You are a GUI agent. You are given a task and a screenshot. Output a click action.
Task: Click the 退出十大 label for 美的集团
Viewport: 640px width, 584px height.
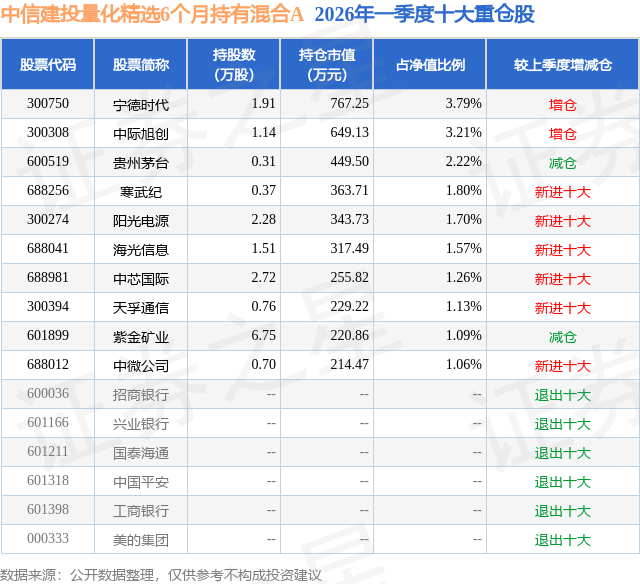coord(563,540)
